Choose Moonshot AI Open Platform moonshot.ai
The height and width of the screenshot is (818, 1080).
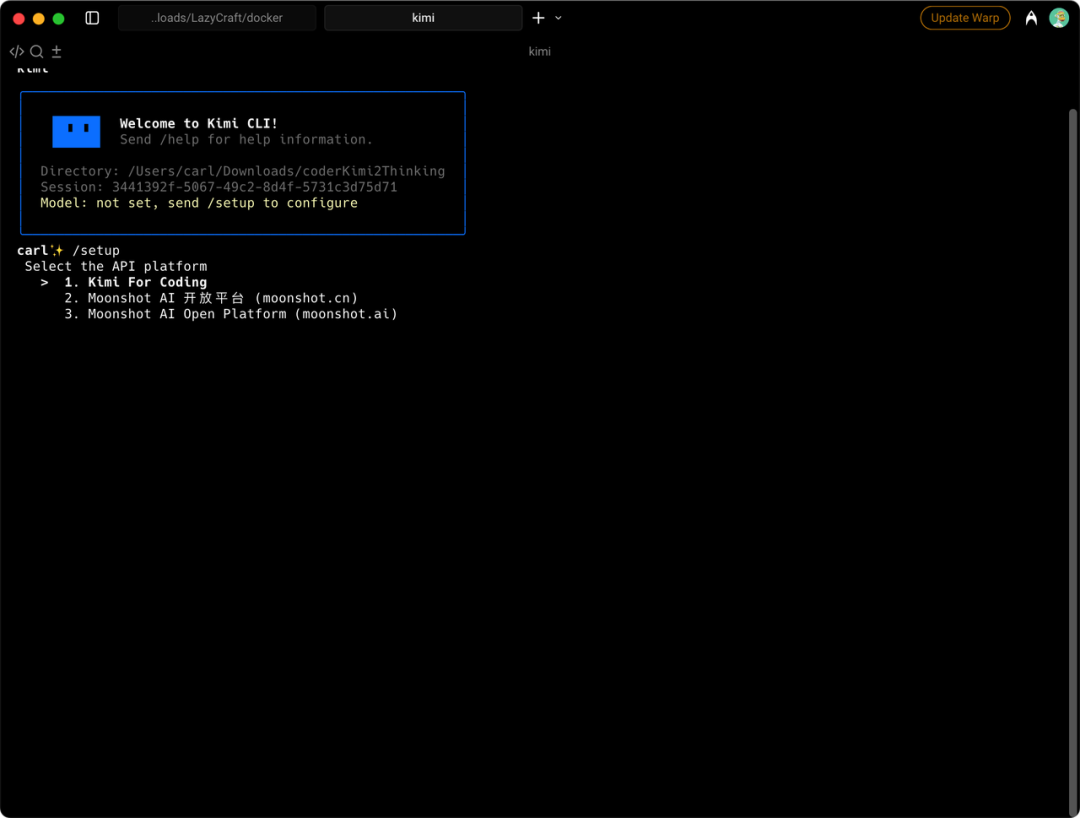(x=242, y=314)
